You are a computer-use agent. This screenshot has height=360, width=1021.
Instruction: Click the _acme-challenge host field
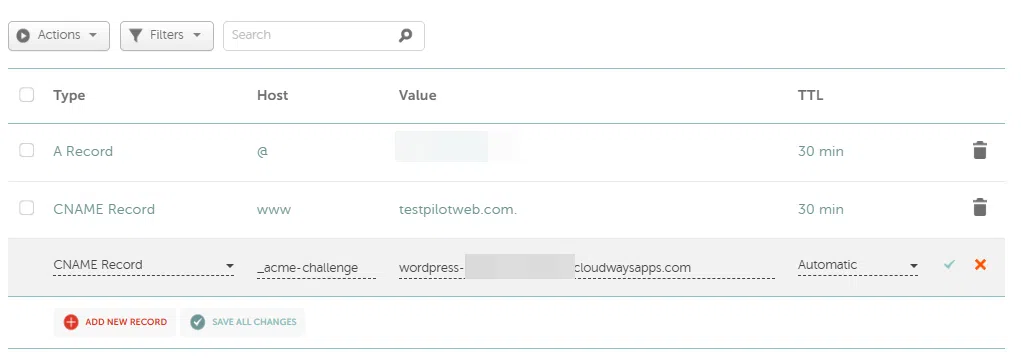pyautogui.click(x=316, y=268)
